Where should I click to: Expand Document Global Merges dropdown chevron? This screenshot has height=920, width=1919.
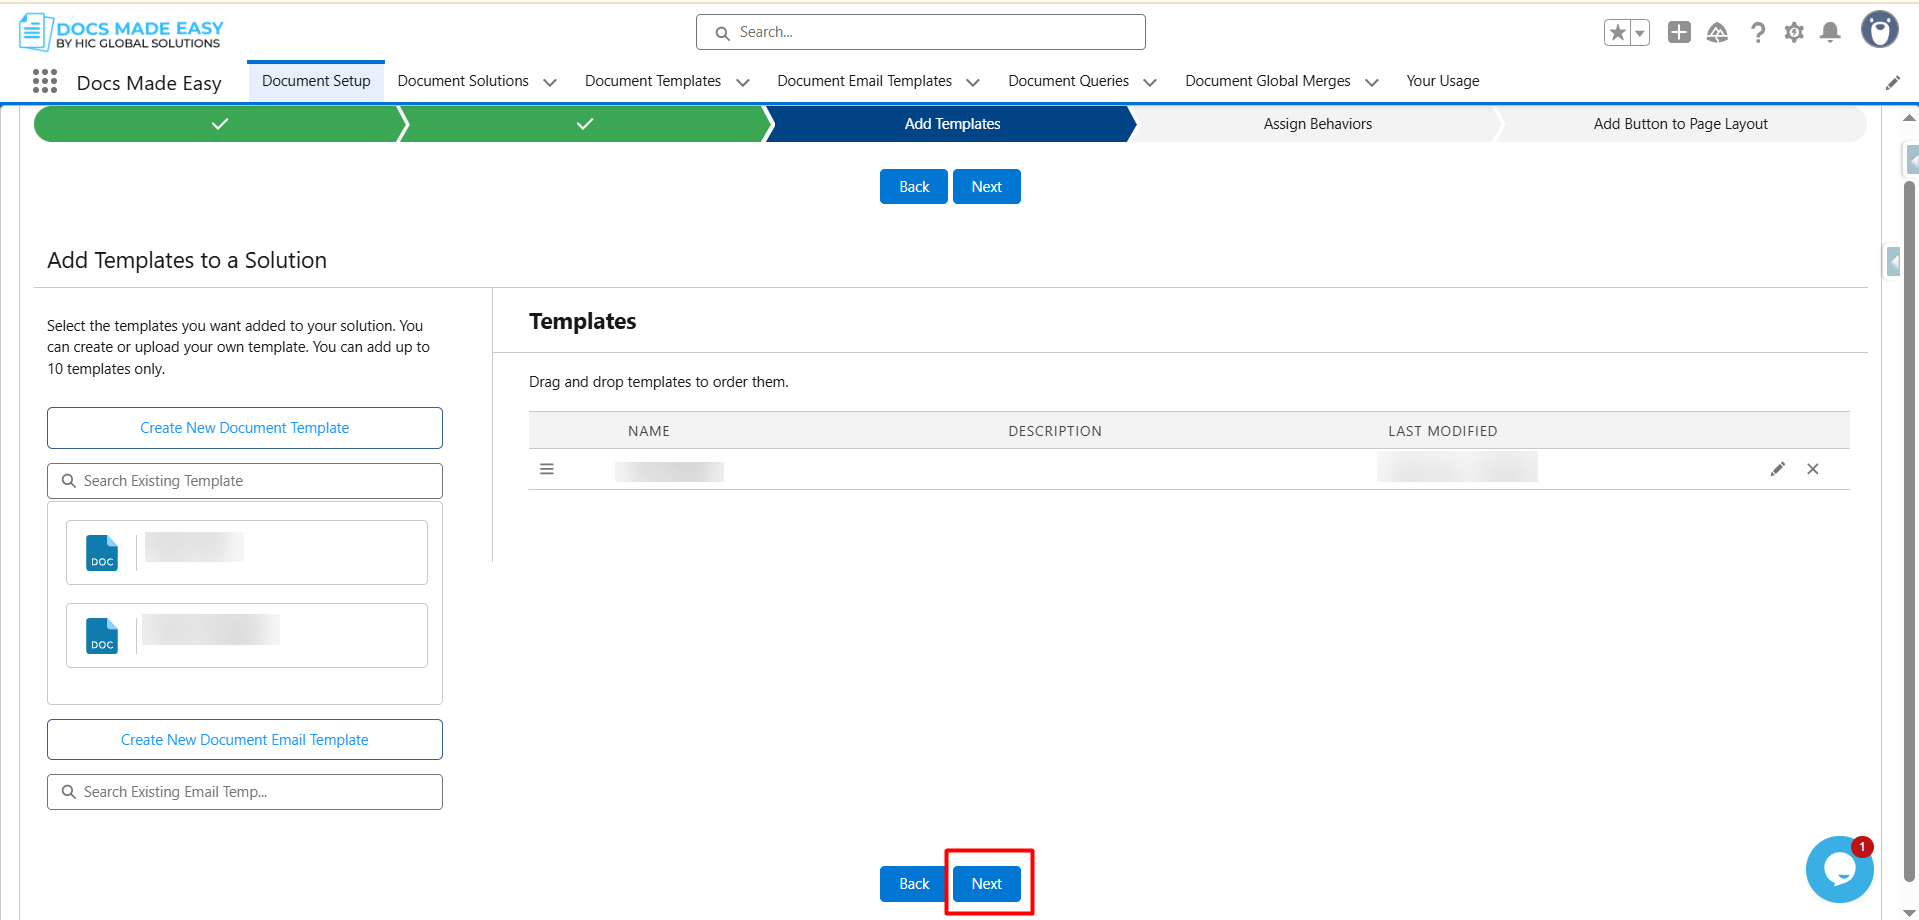(1372, 82)
